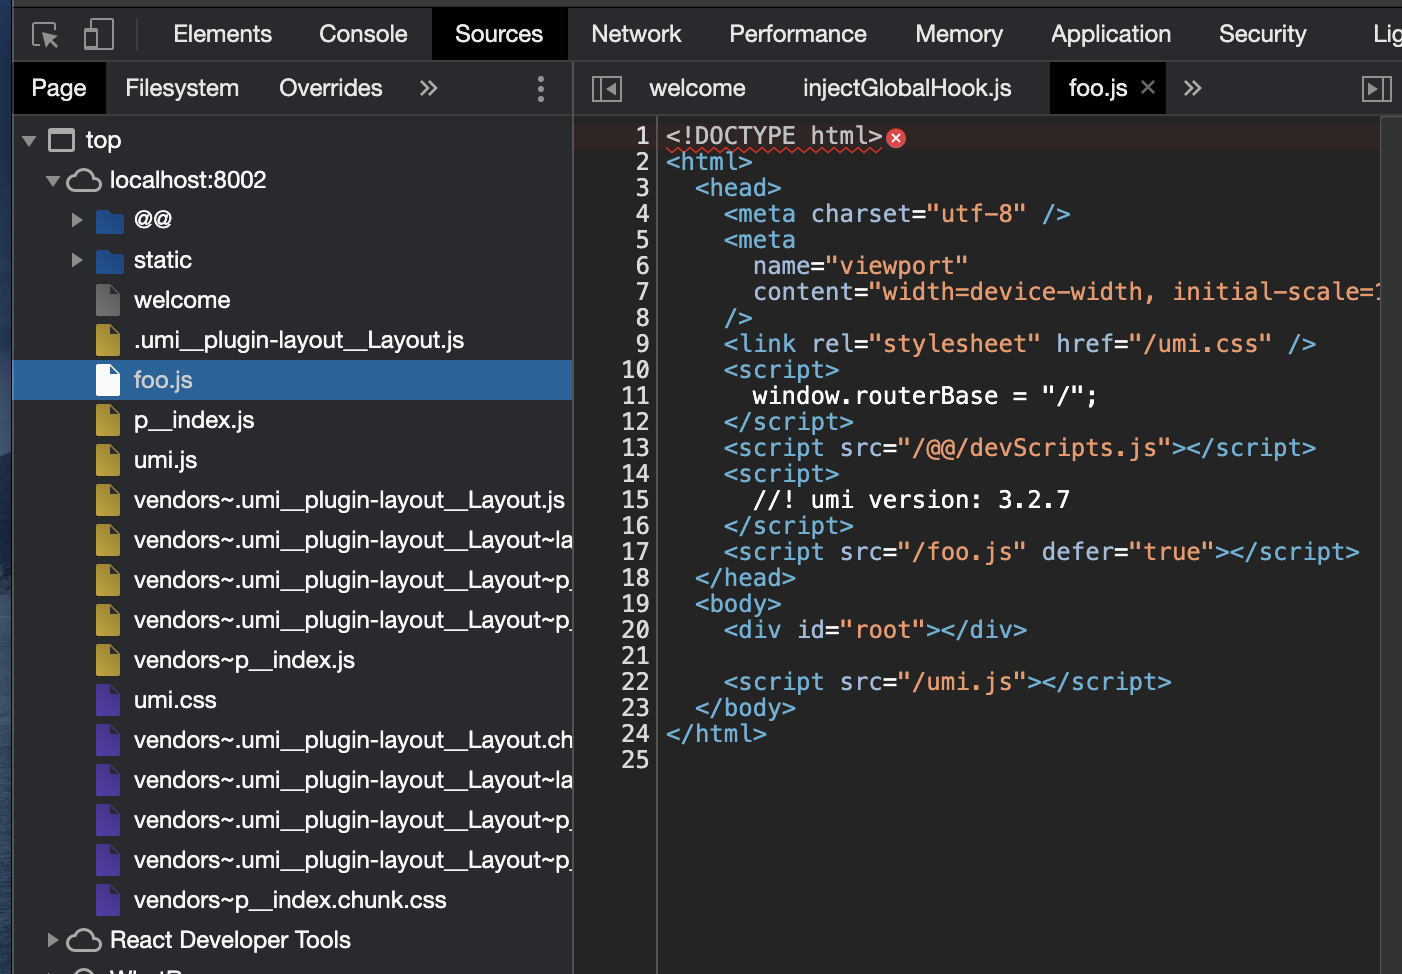Close the foo.js editor tab
Image resolution: width=1402 pixels, height=974 pixels.
coord(1149,88)
